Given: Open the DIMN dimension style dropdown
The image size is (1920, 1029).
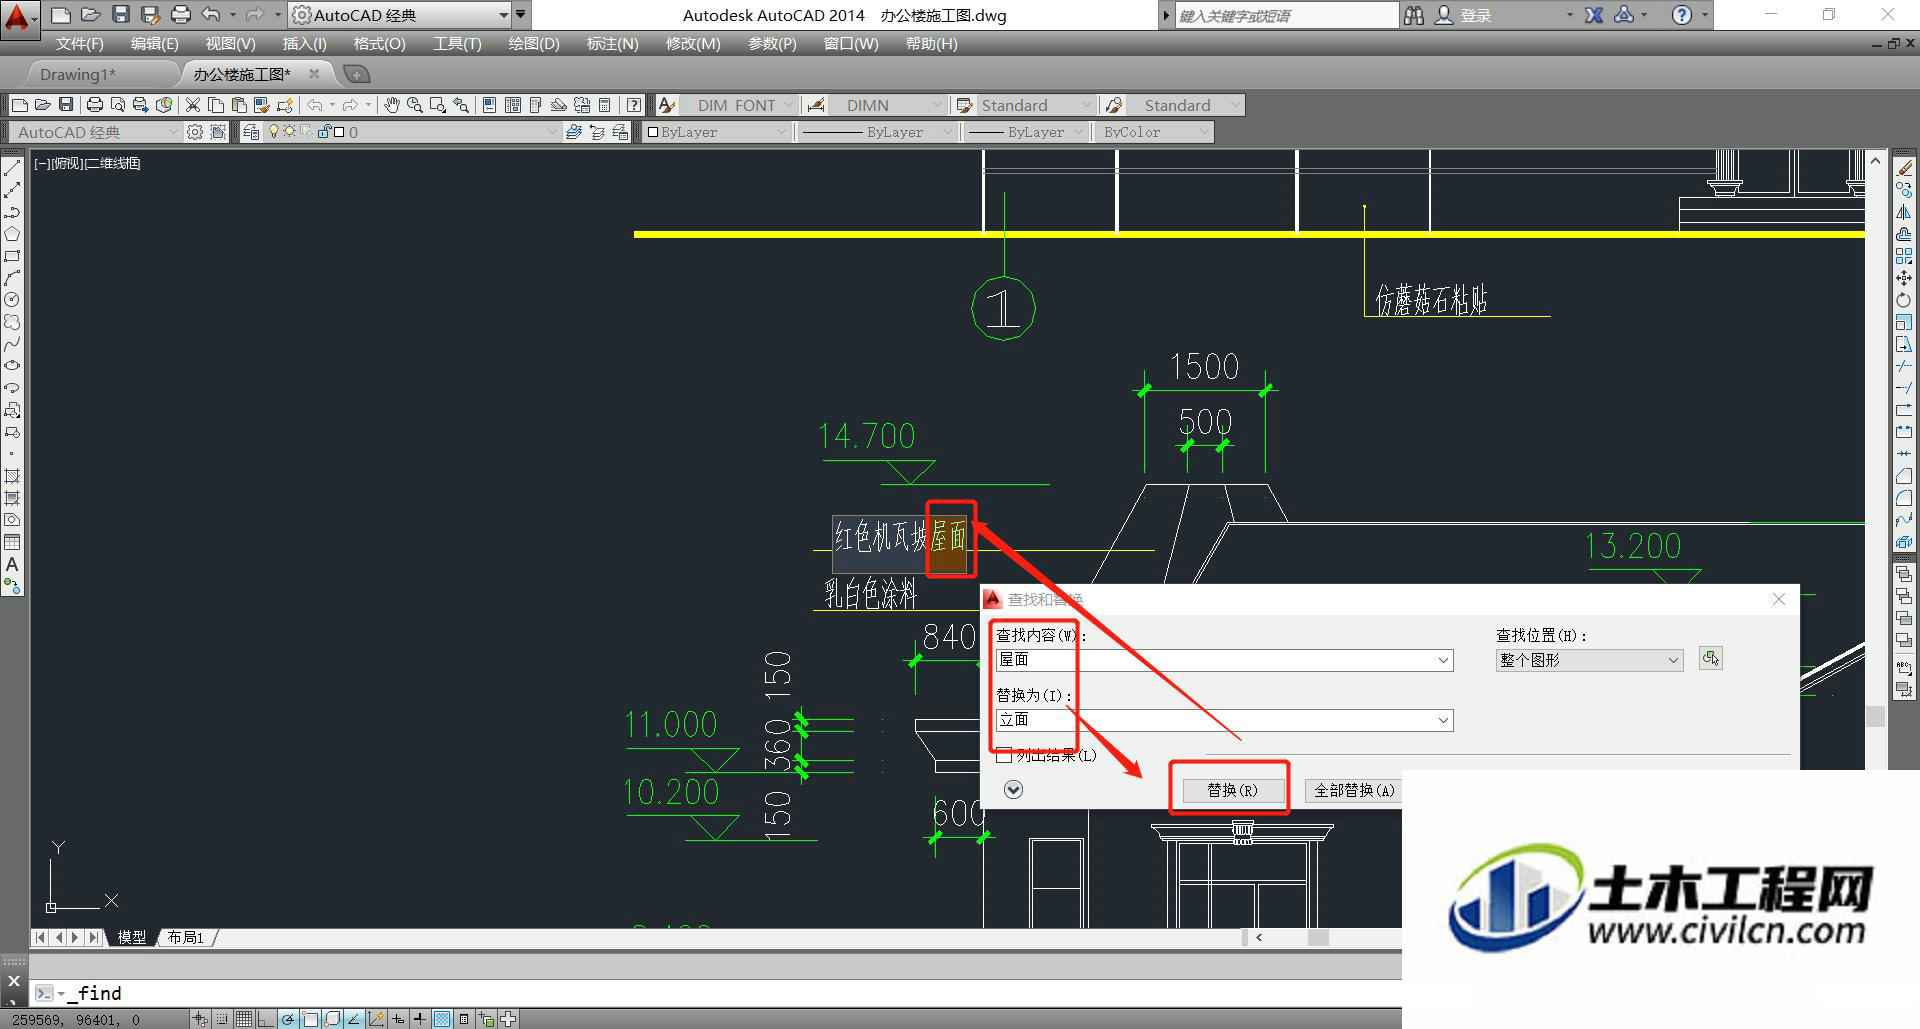Looking at the screenshot, I should (886, 105).
